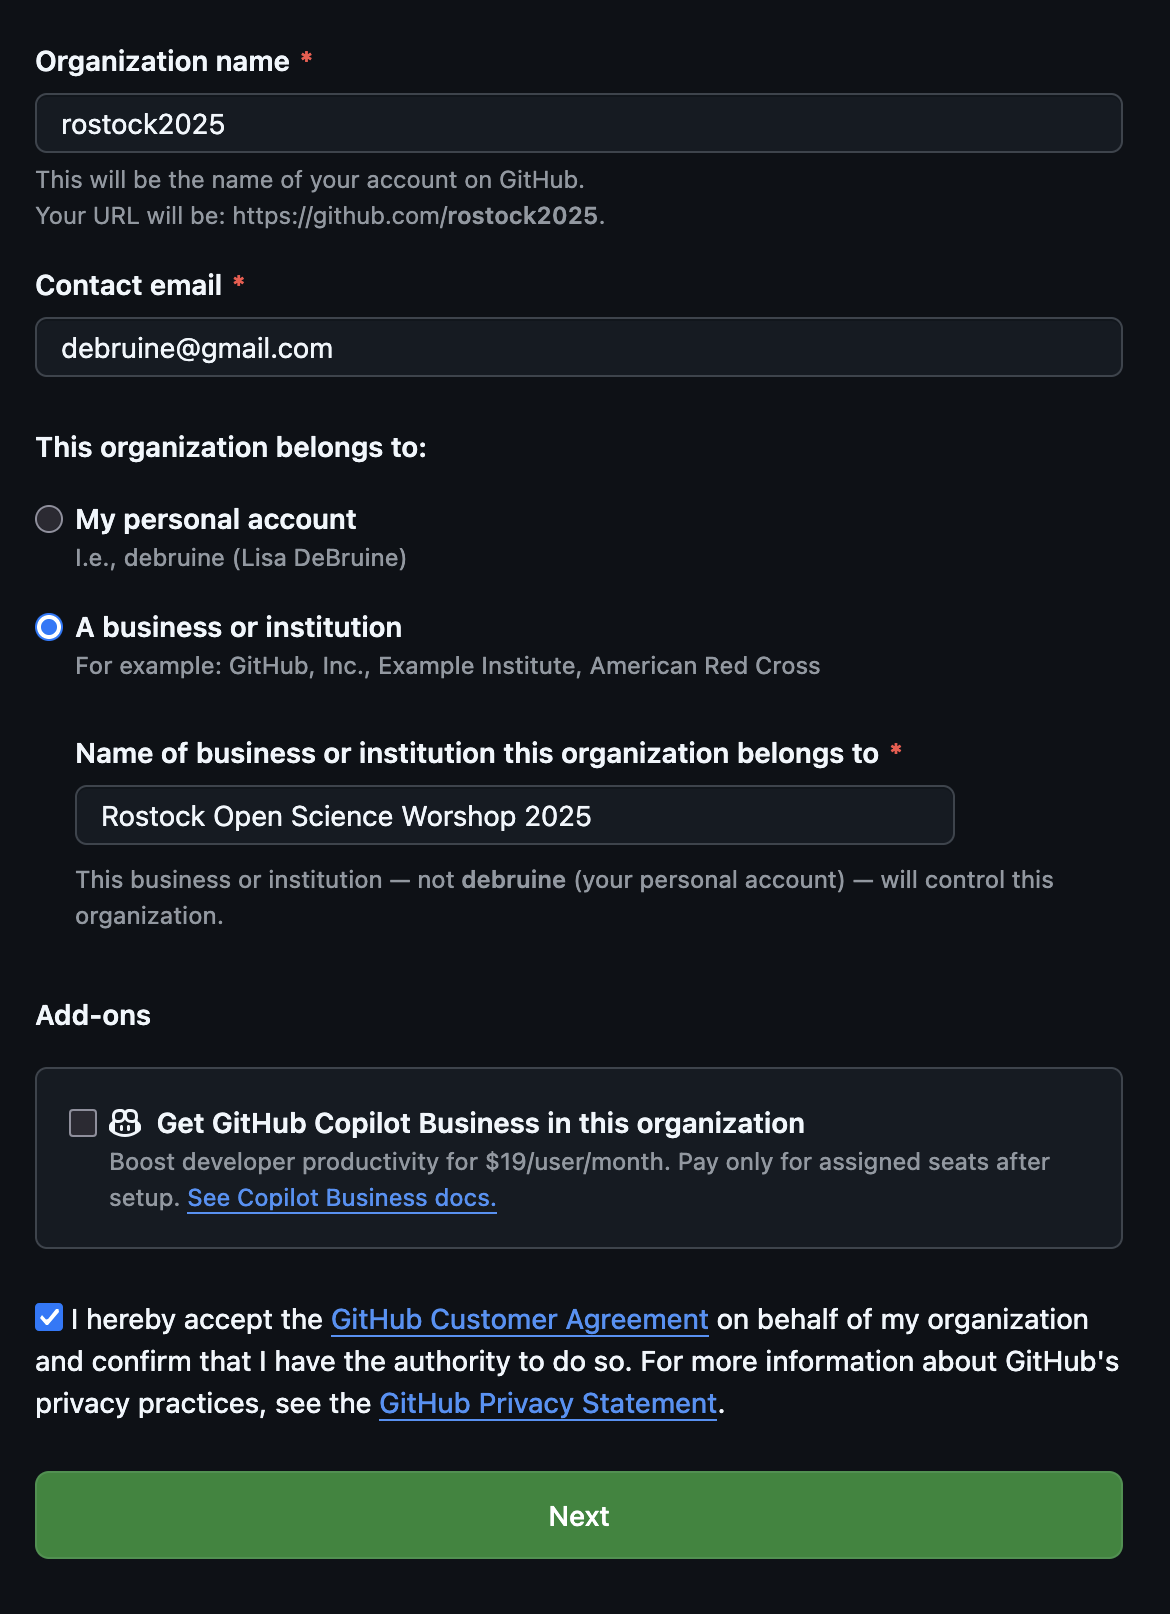The width and height of the screenshot is (1170, 1614).
Task: Click the "My personal account" label text
Action: point(215,520)
